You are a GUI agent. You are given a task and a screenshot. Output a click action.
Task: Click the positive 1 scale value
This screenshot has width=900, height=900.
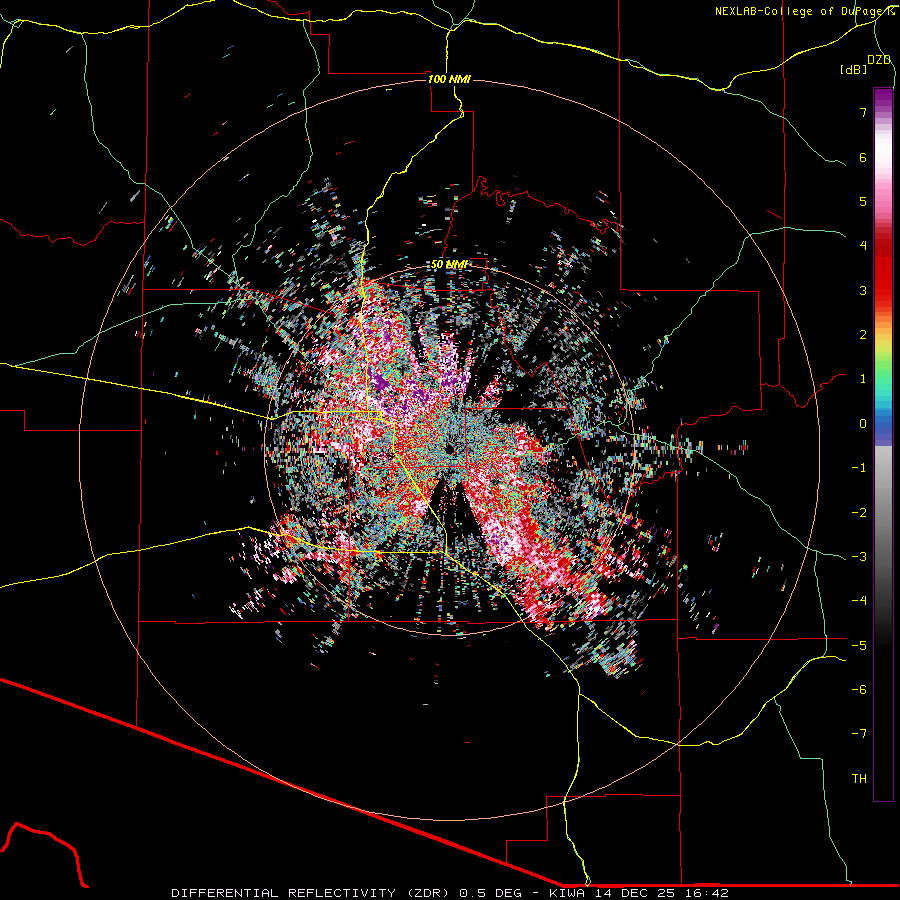pos(863,379)
